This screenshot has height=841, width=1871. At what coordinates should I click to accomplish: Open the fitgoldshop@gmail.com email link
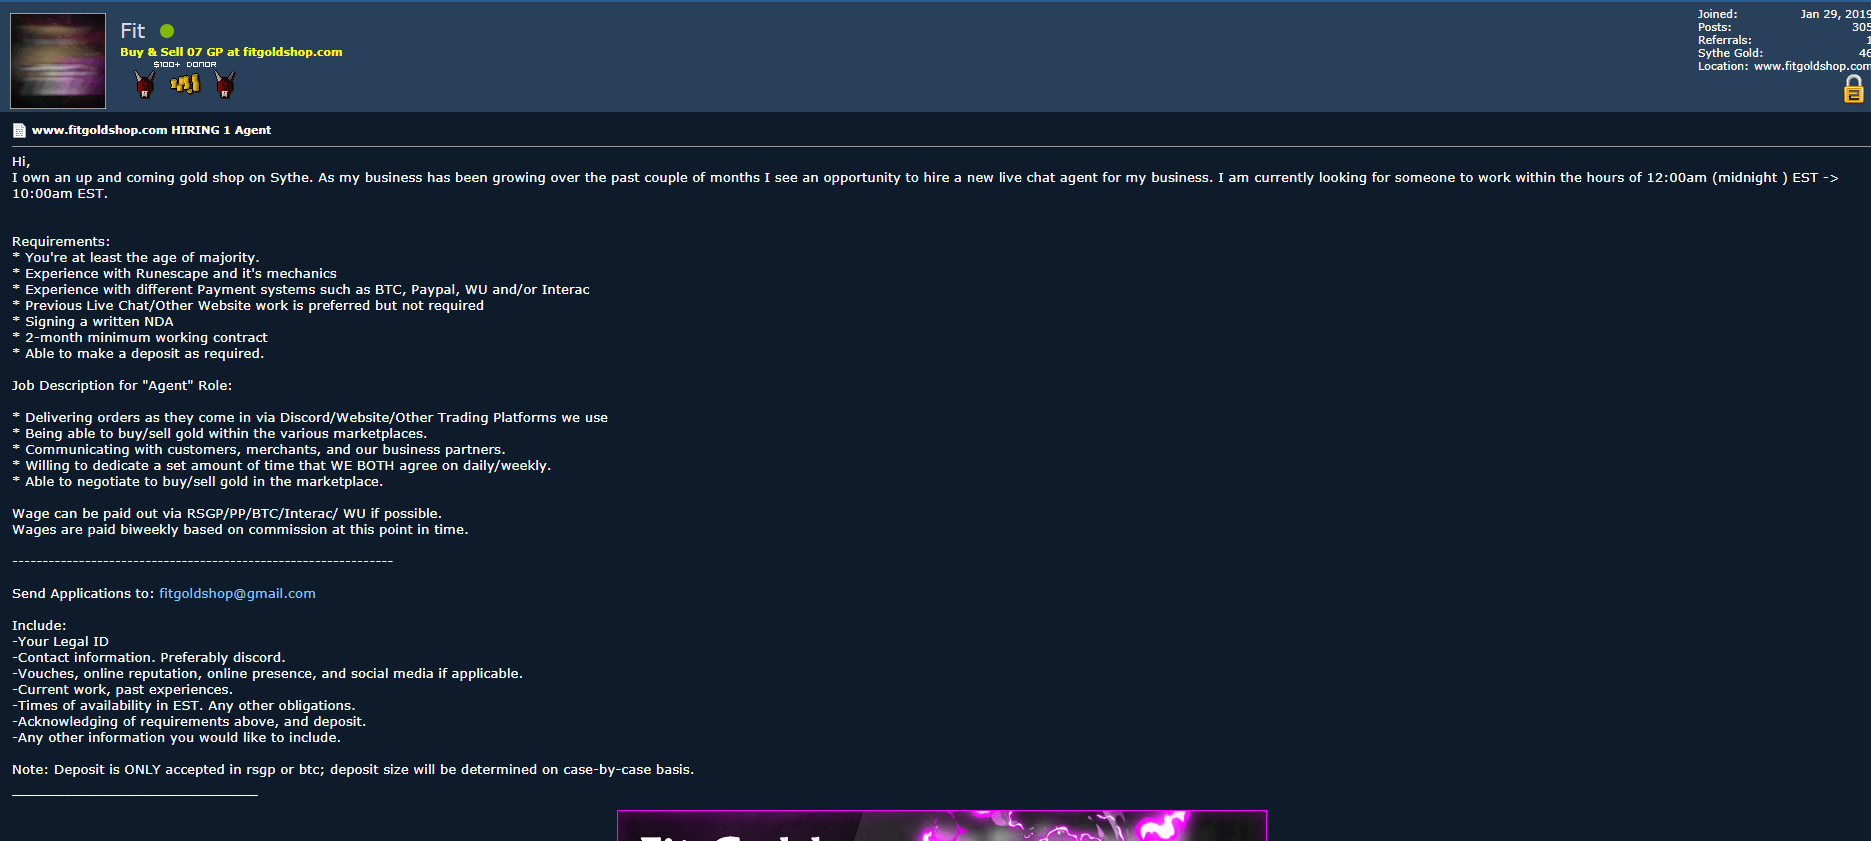tap(237, 593)
